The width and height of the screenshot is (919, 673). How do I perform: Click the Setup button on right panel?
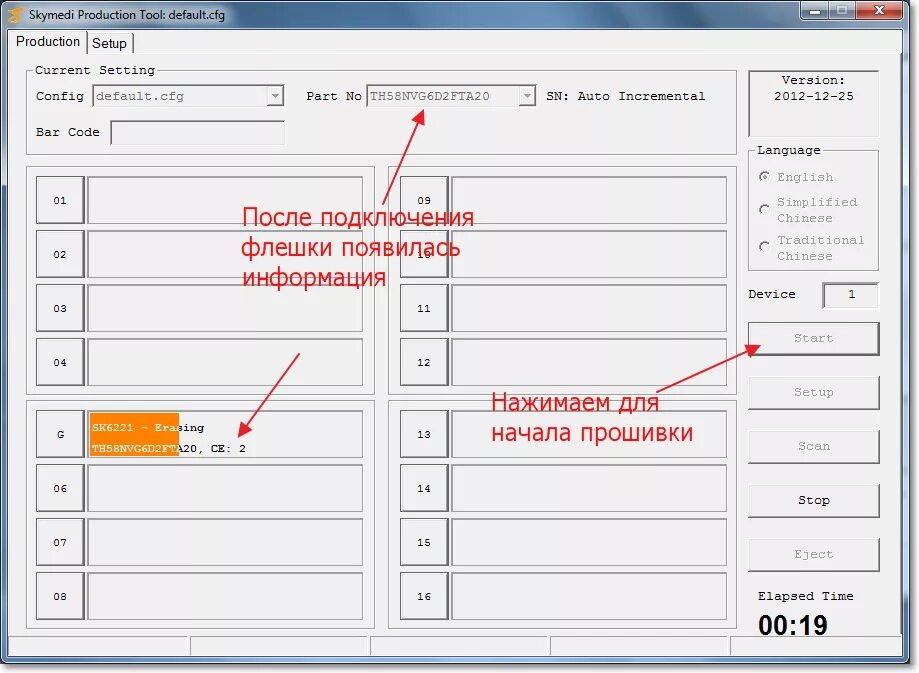(814, 392)
